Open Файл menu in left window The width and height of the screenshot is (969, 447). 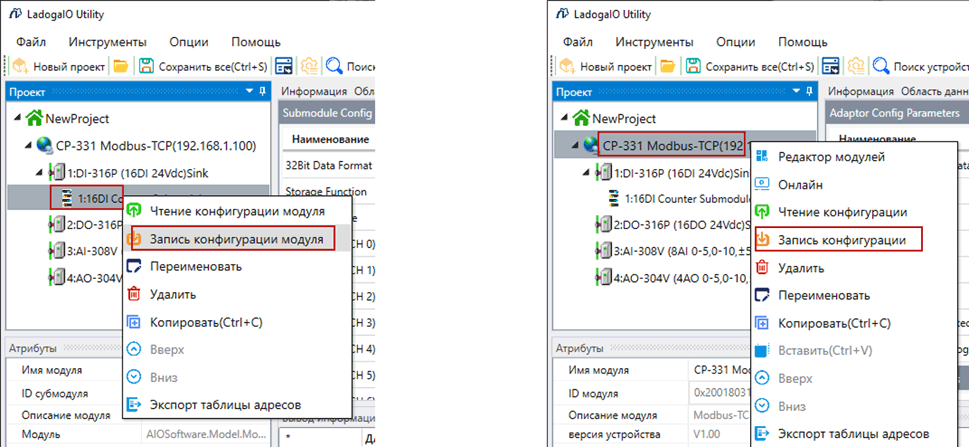31,42
